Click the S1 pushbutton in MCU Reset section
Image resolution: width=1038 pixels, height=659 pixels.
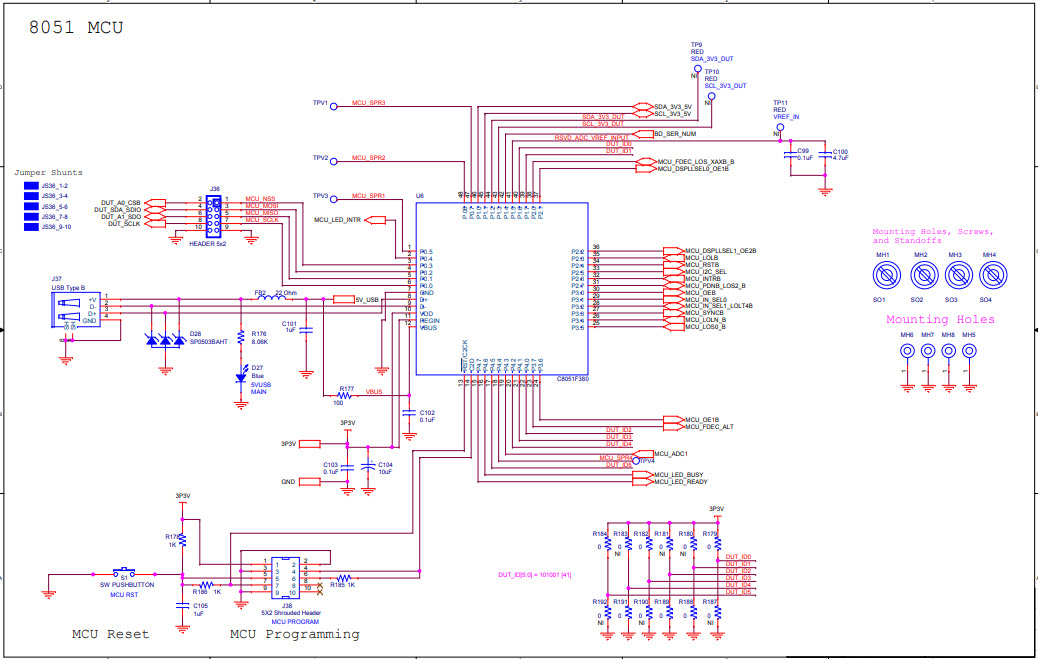126,569
